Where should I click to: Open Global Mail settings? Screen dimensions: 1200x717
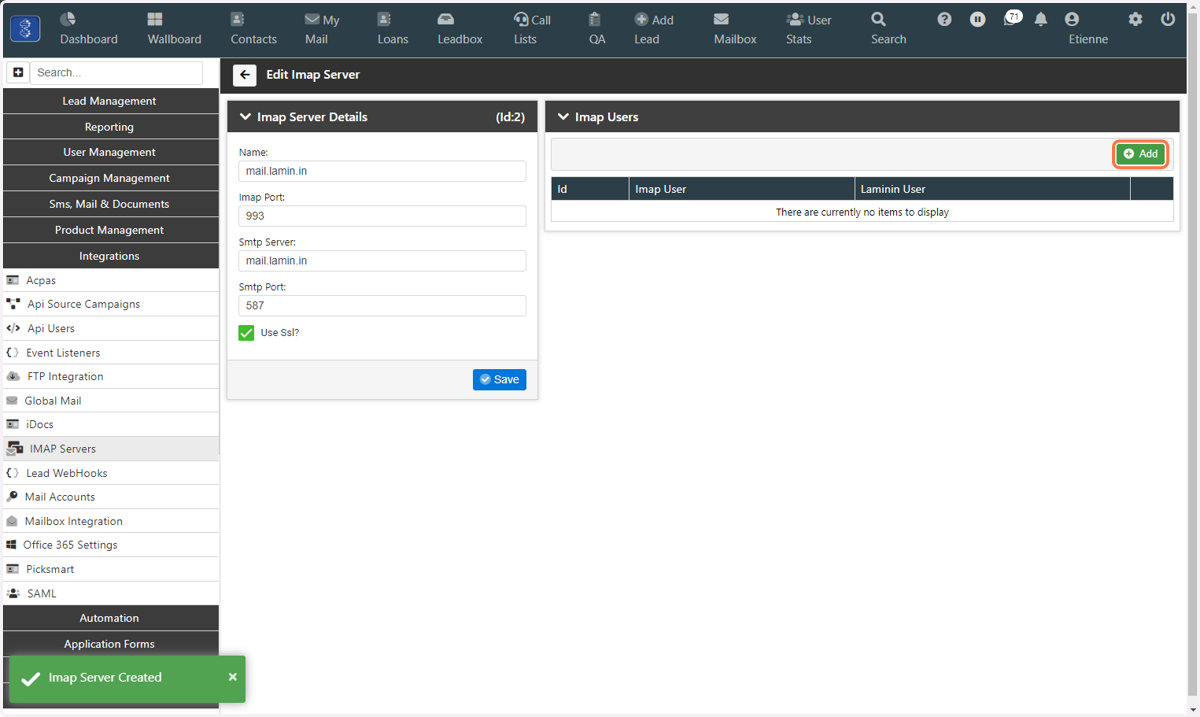[x=110, y=400]
